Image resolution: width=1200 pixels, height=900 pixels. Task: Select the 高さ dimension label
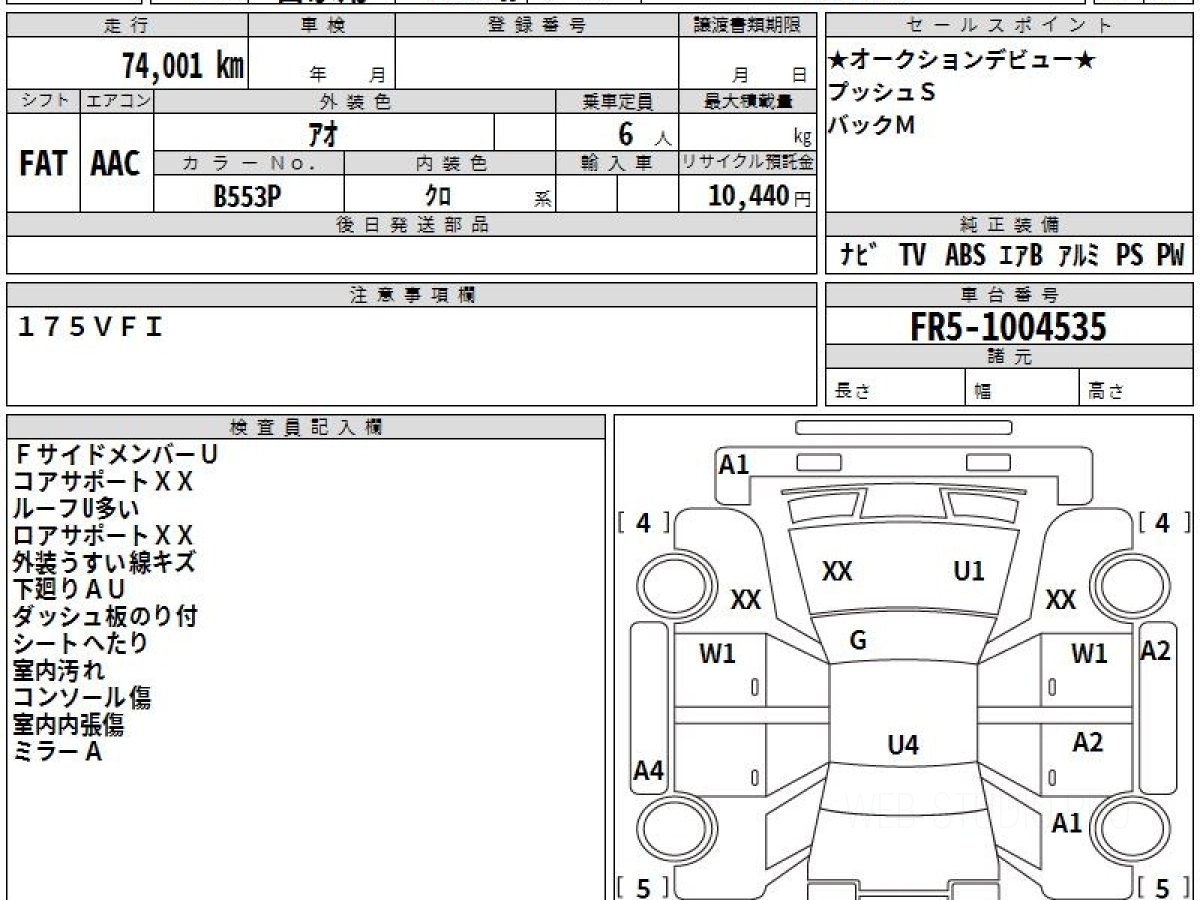click(1107, 391)
